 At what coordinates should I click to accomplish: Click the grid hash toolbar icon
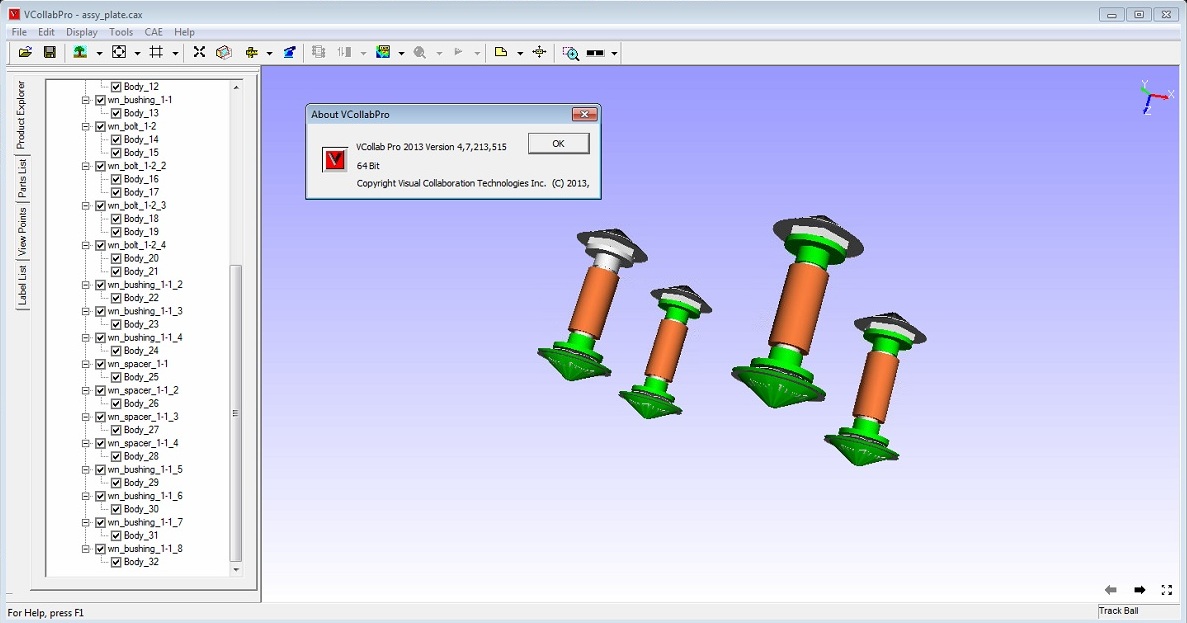[x=156, y=52]
